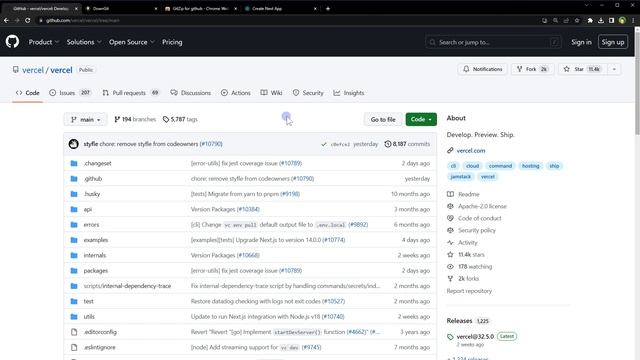Open new browser tab with plus icon
This screenshot has width=640, height=360.
pyautogui.click(x=328, y=8)
